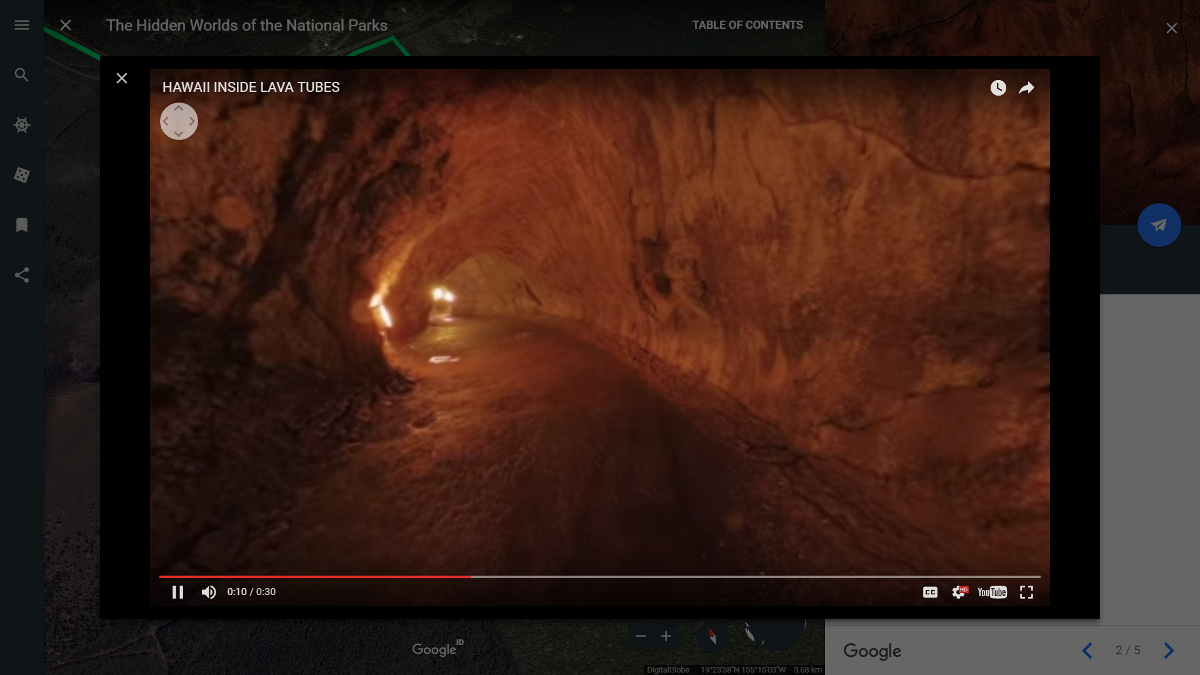Open video quality settings gear

coord(959,592)
